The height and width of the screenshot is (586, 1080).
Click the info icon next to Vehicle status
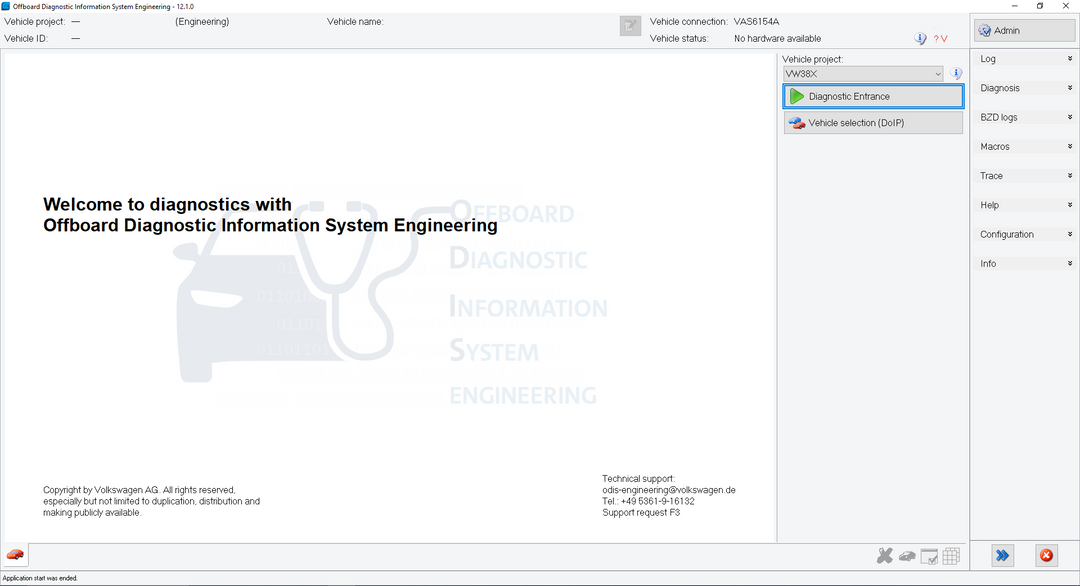[x=920, y=39]
